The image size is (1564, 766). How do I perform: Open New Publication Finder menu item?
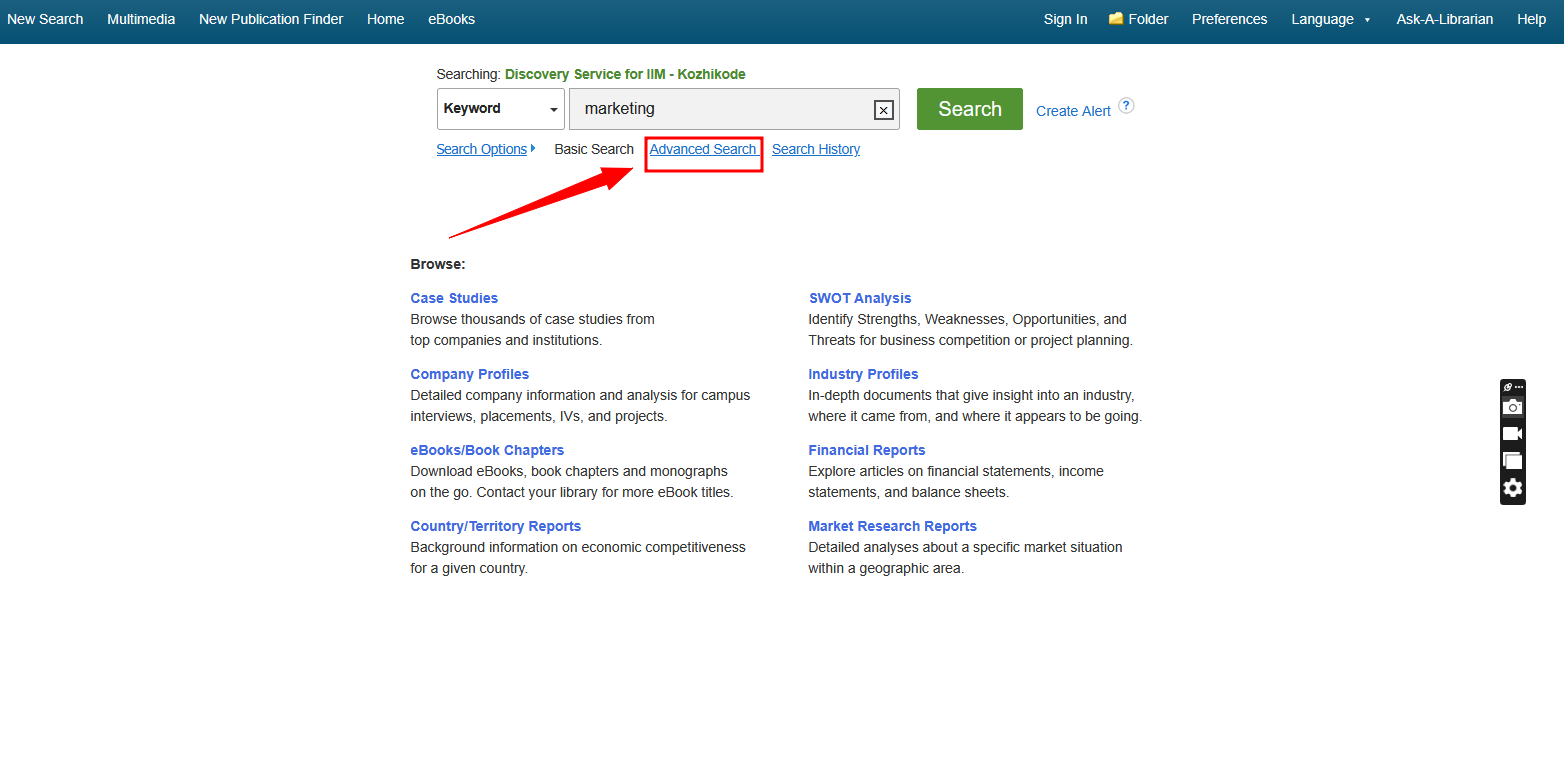tap(271, 19)
